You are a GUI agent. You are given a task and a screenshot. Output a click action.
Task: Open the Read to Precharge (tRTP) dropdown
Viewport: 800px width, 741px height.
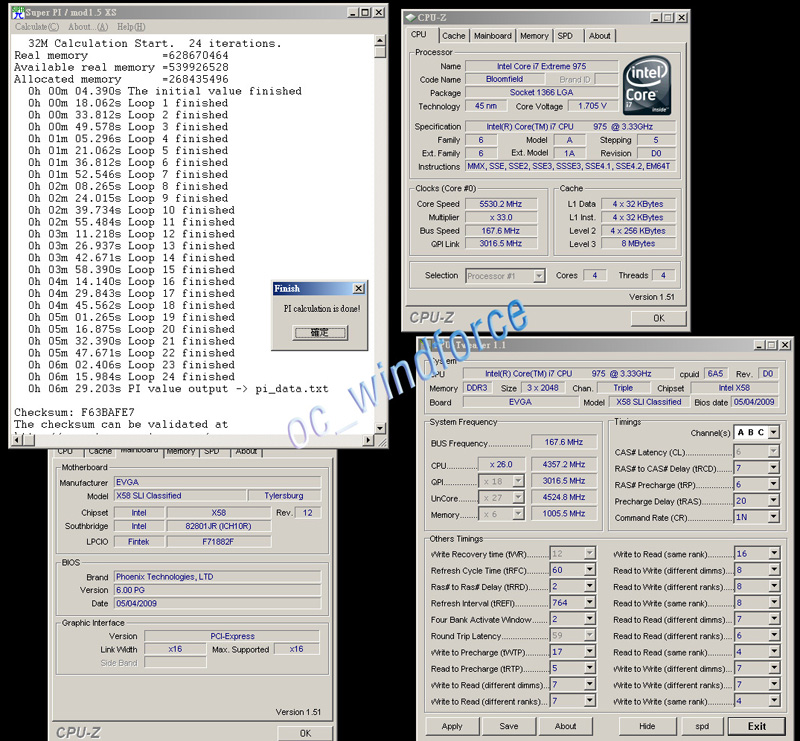[x=590, y=668]
